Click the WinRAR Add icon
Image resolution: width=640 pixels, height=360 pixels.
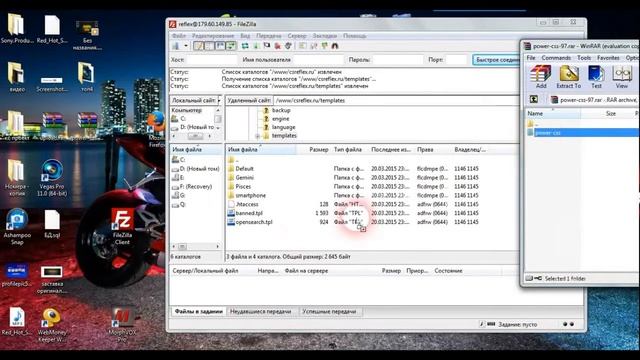tap(540, 77)
